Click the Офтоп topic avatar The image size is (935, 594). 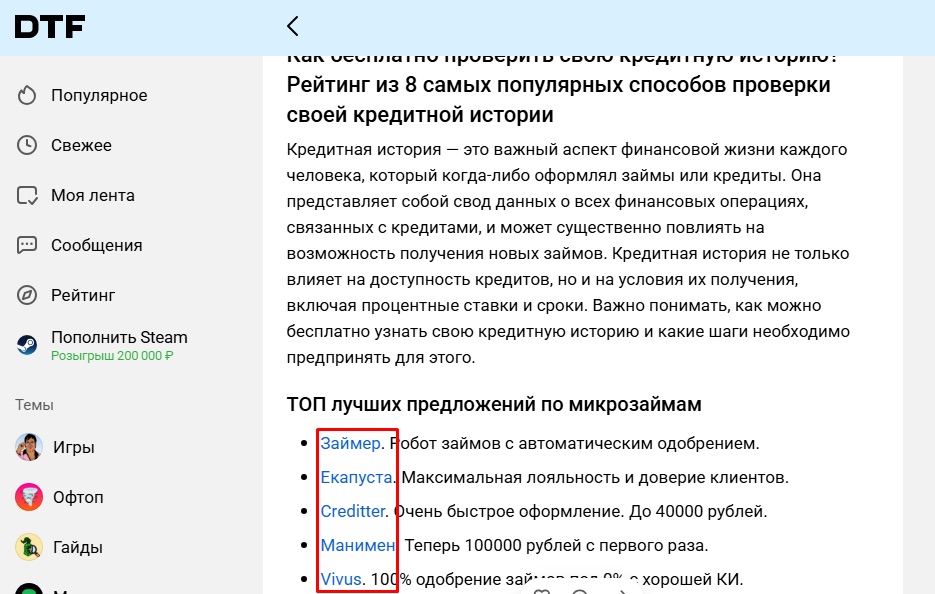[29, 497]
